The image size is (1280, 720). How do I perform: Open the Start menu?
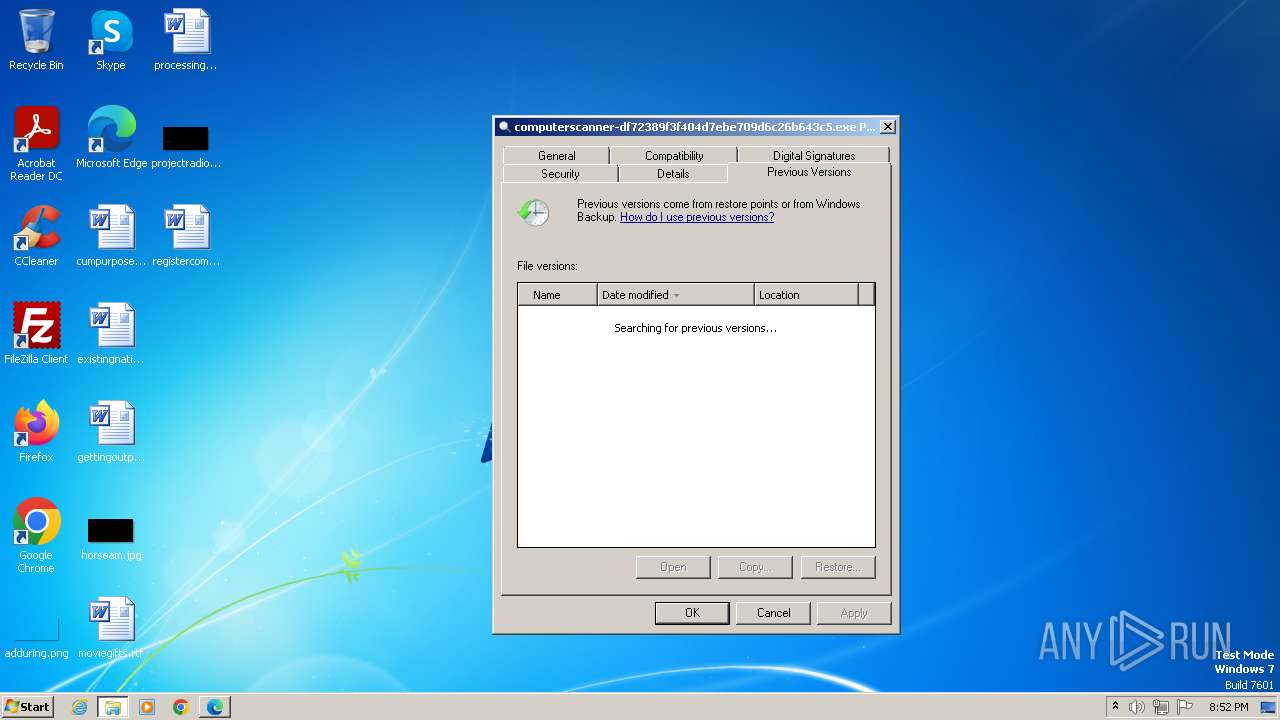[x=28, y=707]
